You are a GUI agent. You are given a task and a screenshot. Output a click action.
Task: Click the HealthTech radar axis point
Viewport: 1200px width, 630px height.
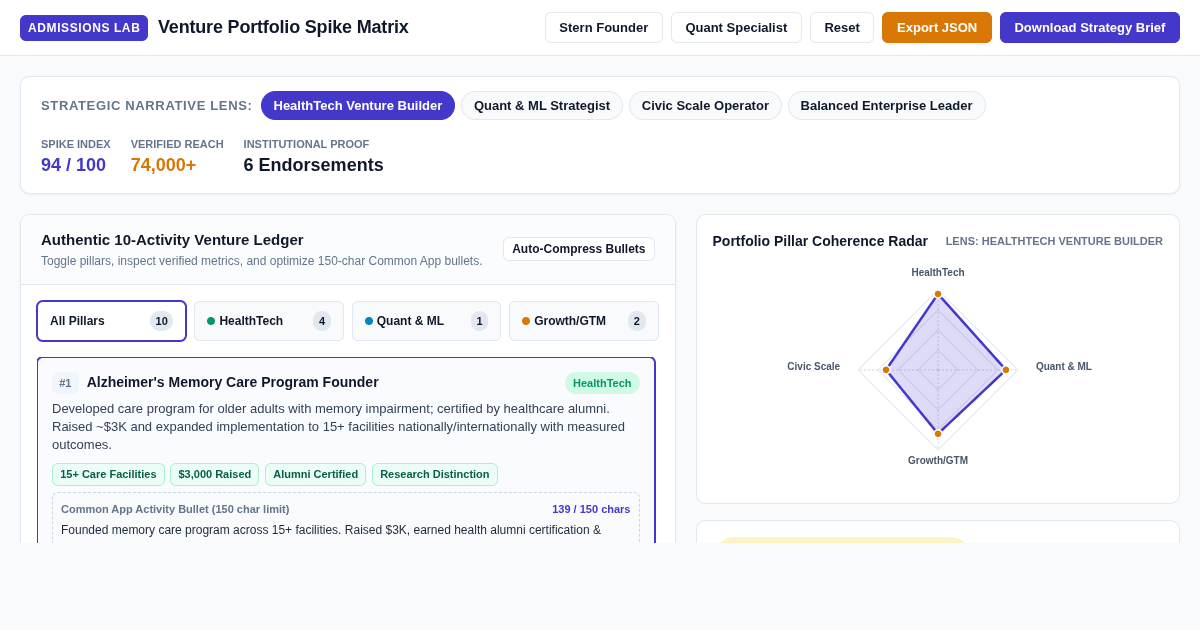(x=938, y=294)
